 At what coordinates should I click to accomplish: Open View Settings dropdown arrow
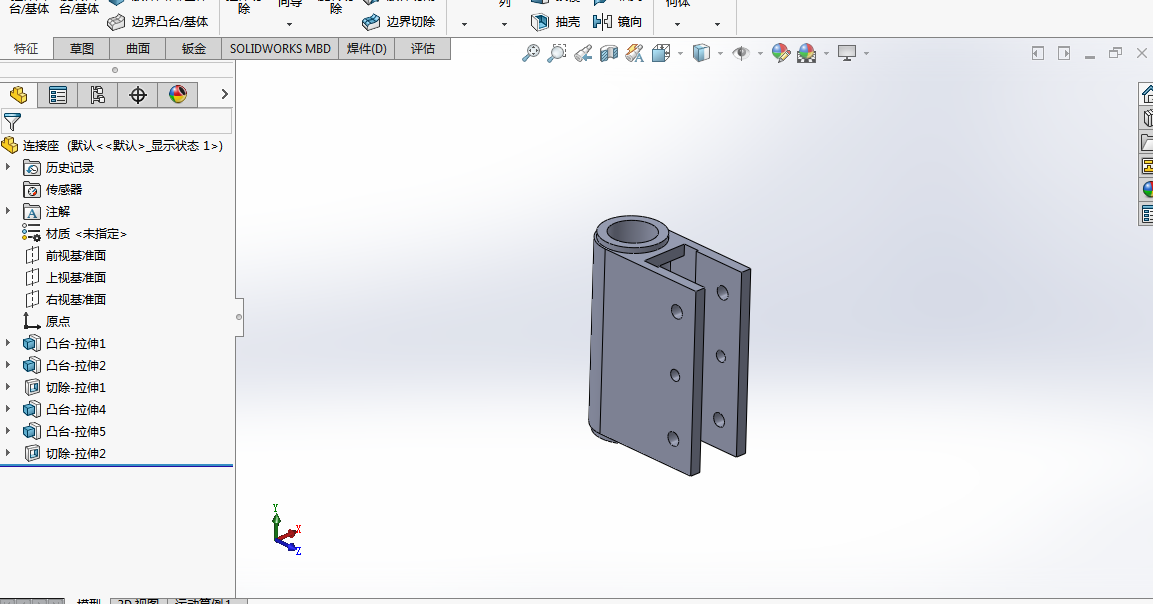[x=867, y=53]
